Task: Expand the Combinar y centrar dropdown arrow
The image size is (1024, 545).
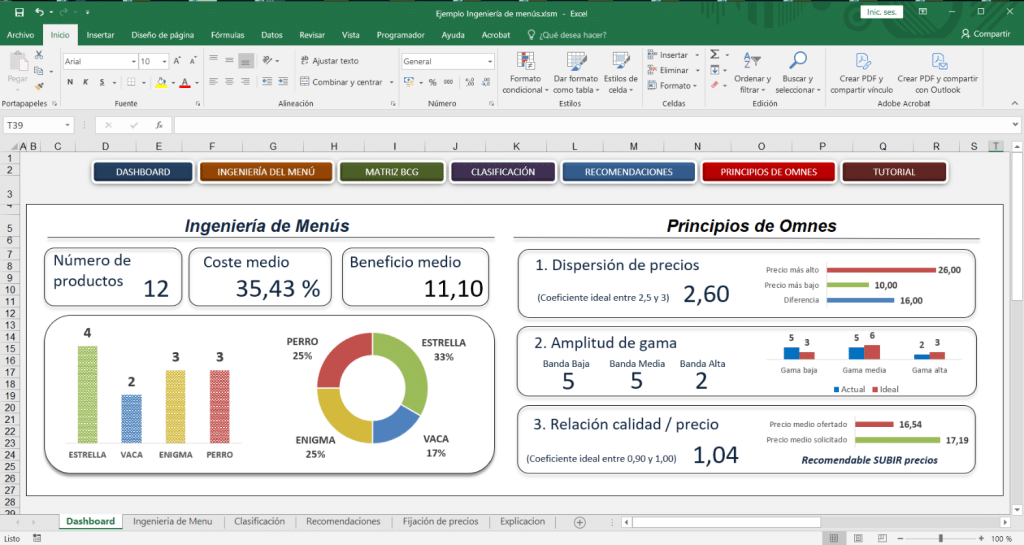Action: click(x=391, y=82)
